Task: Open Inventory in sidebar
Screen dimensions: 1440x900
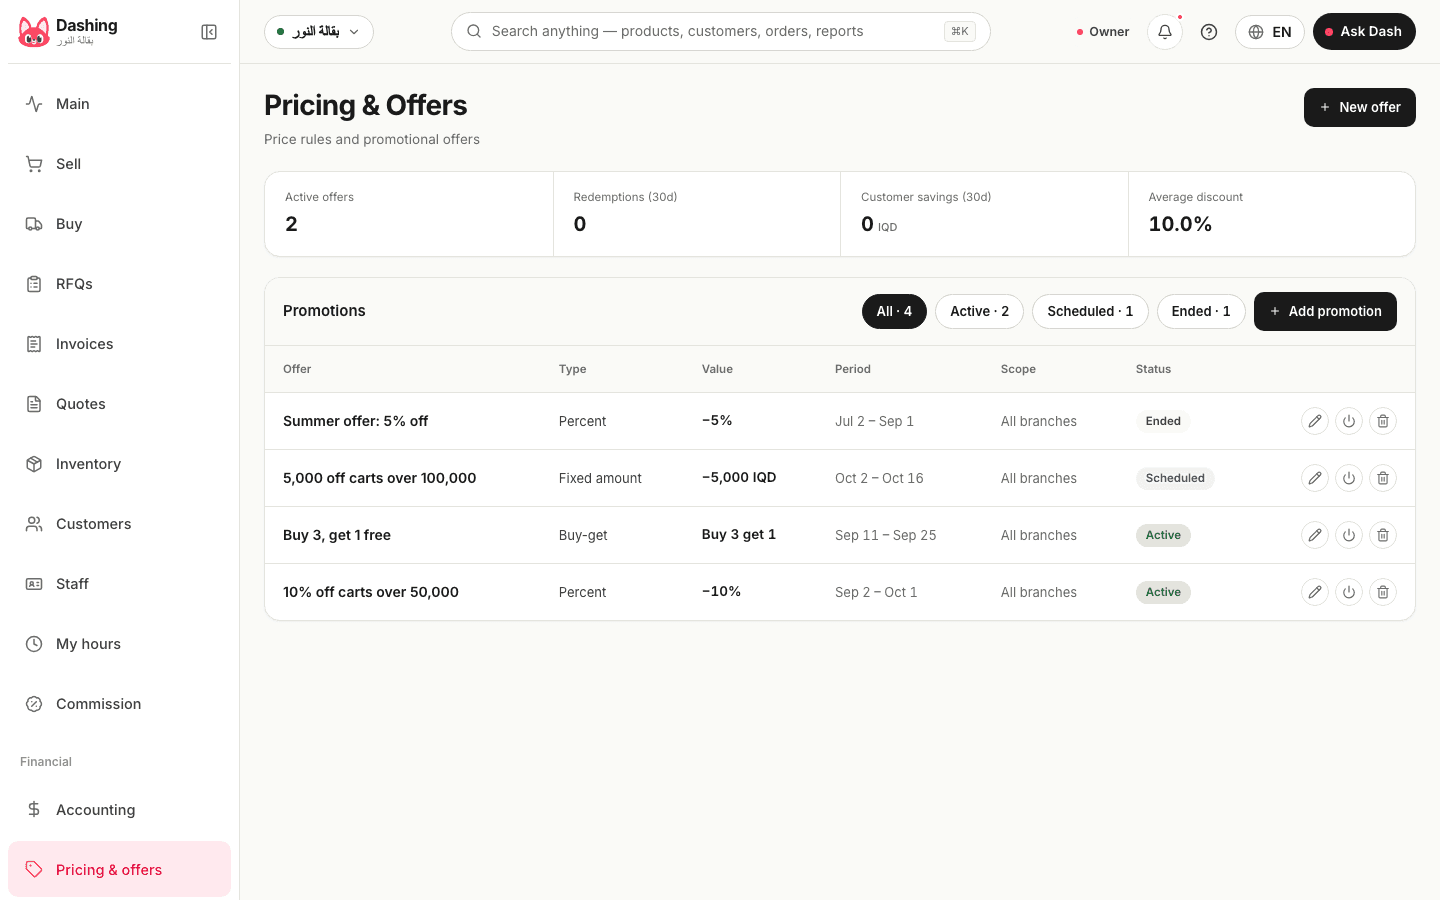Action: tap(119, 464)
